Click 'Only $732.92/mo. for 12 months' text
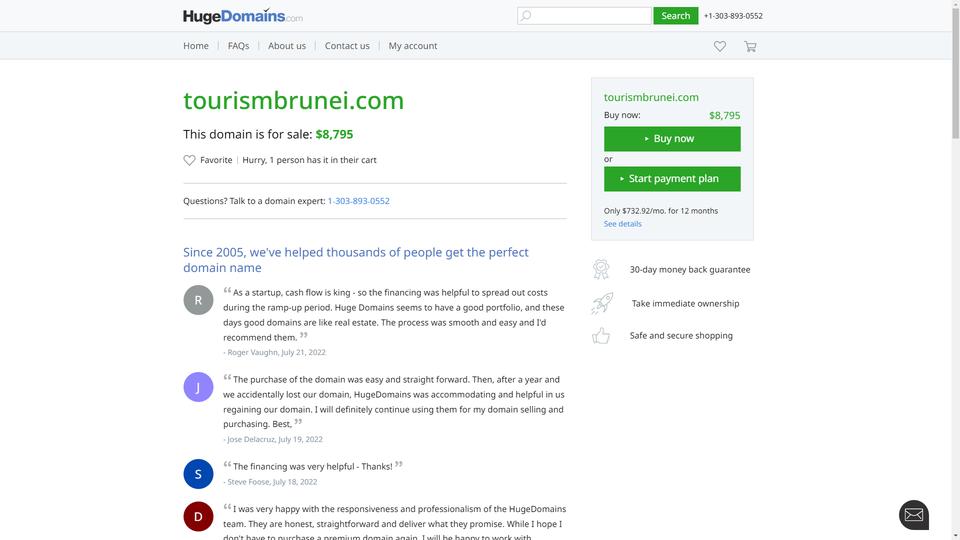960x540 pixels. (661, 211)
